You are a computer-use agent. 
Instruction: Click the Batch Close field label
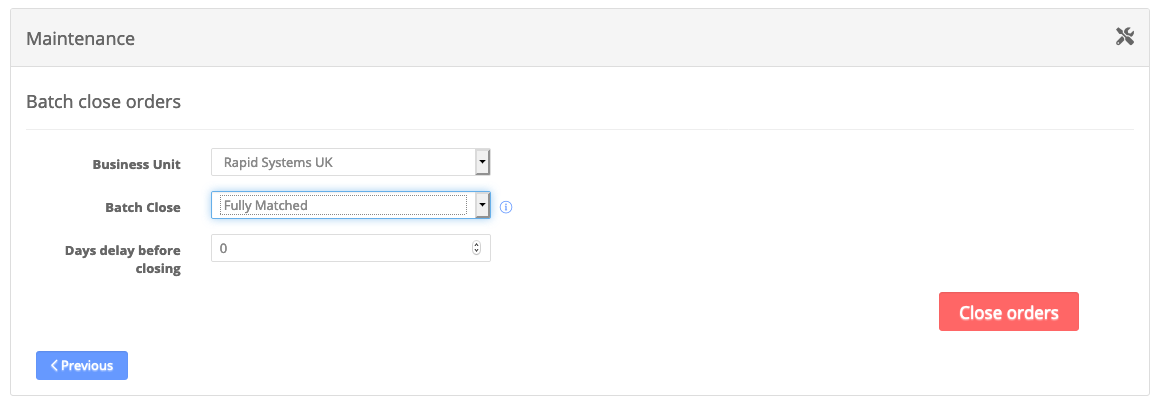(x=143, y=208)
